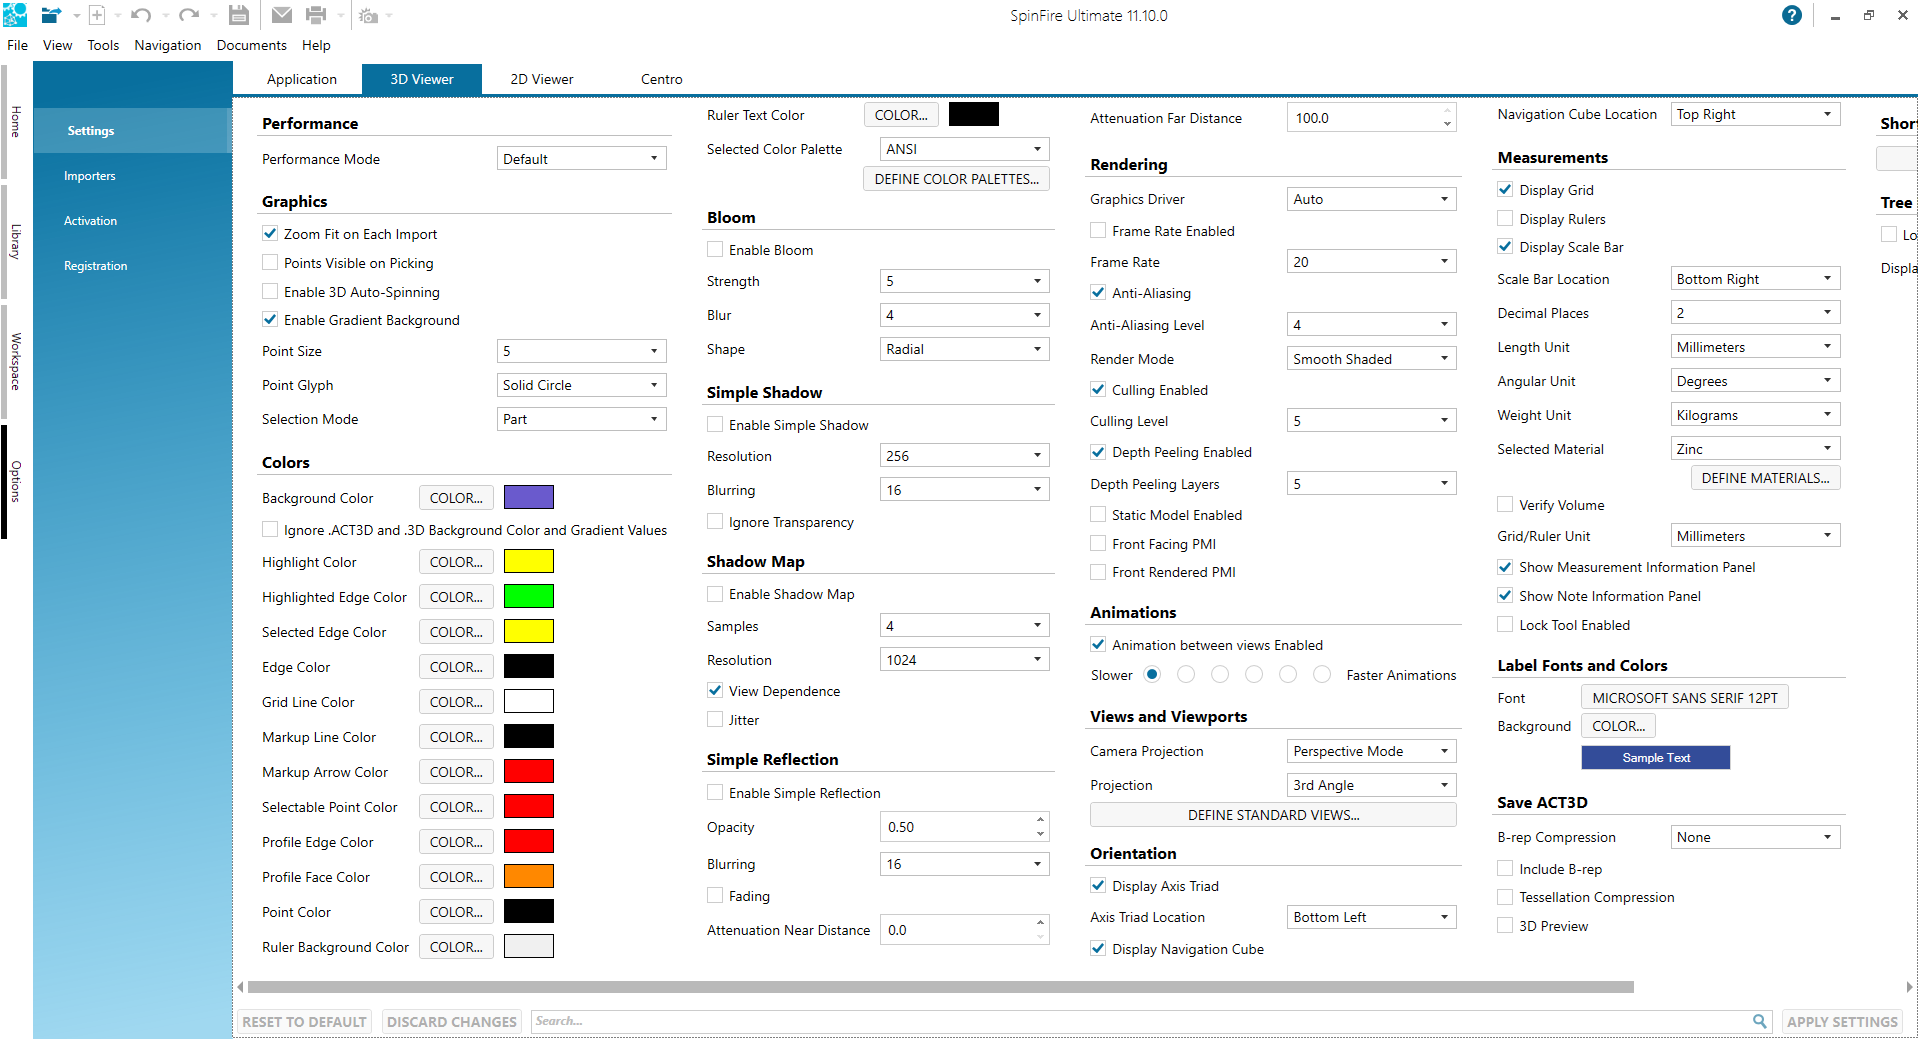Open the Point Glyph dropdown
The width and height of the screenshot is (1920, 1040).
(x=581, y=385)
